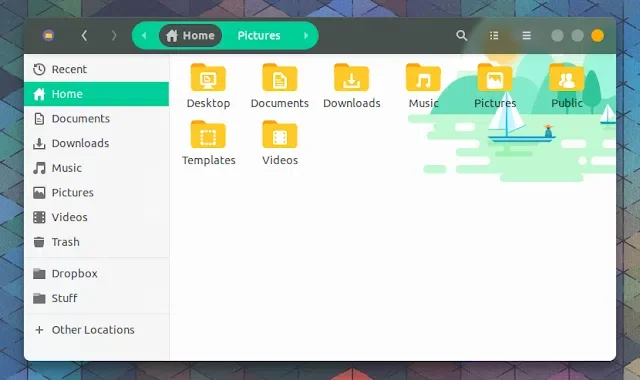Open Other Locations plus entry

pos(96,330)
